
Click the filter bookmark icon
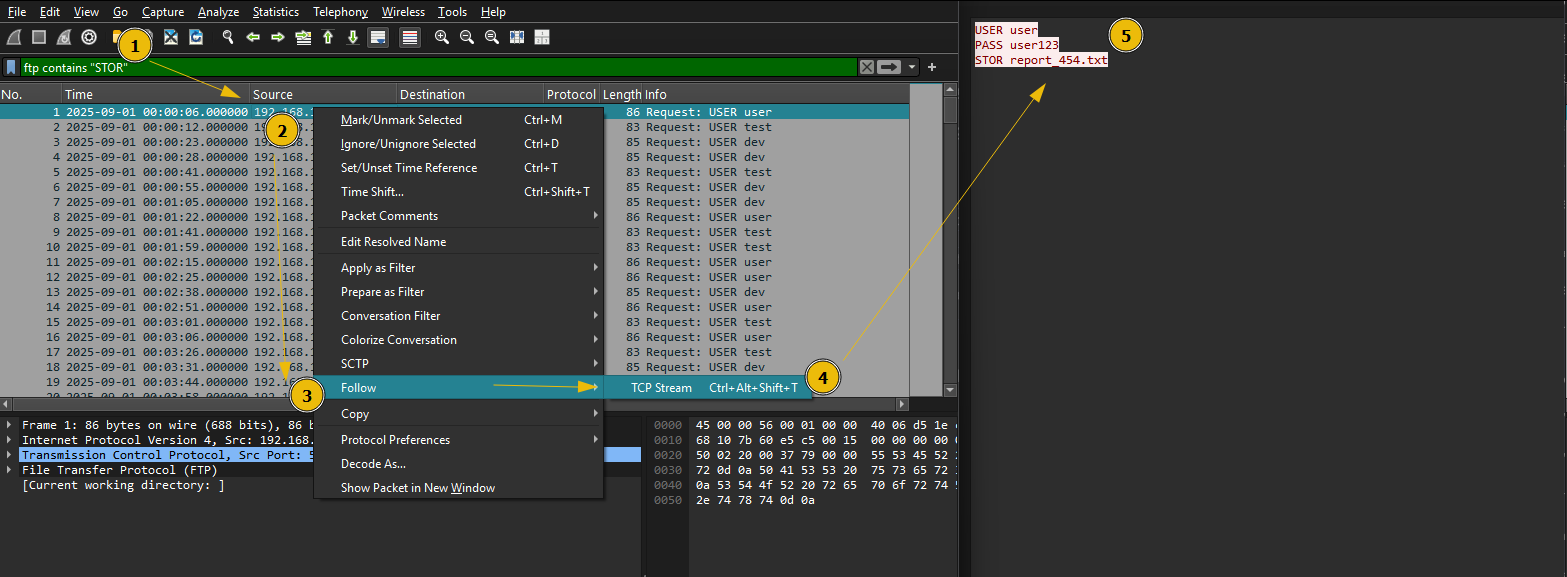point(11,67)
